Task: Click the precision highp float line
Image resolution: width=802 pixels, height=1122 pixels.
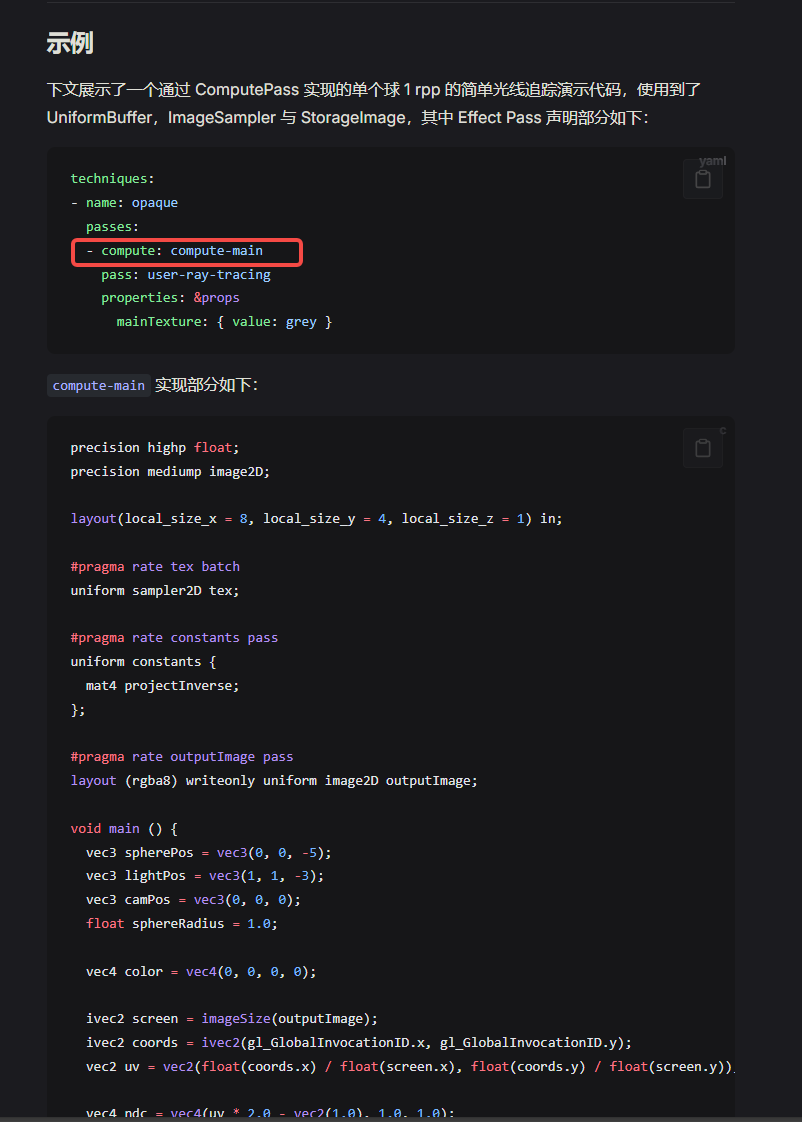Action: pyautogui.click(x=155, y=447)
